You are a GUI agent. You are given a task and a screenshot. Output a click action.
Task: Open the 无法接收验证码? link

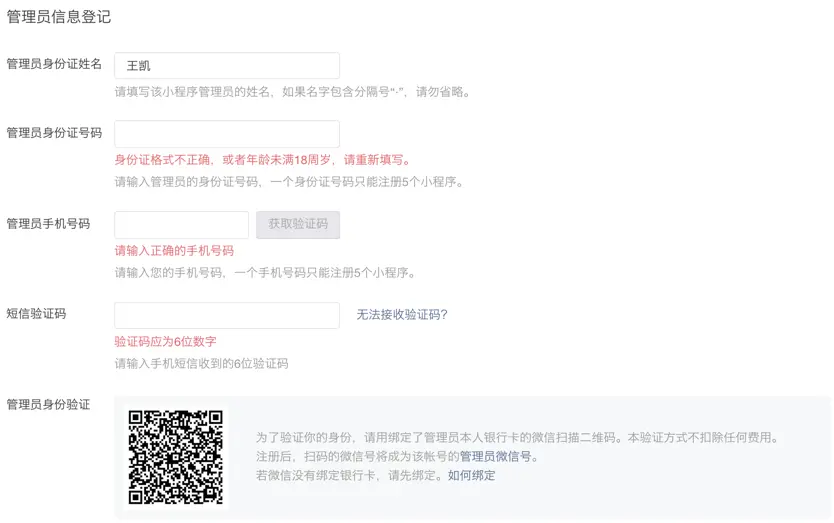pos(402,314)
